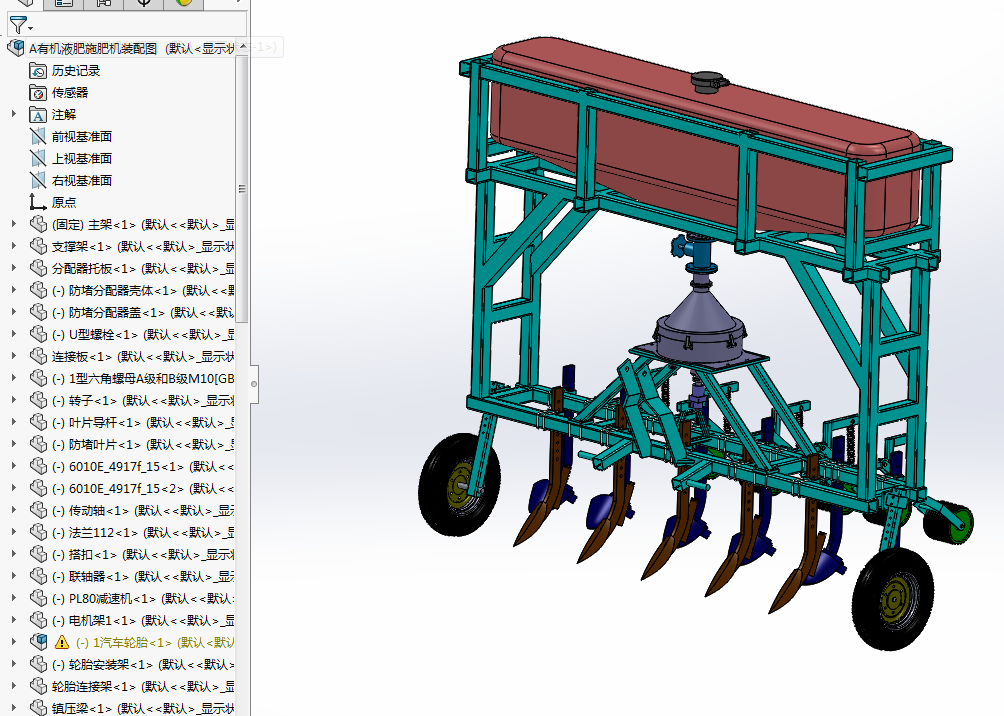Click the 支撑架<1> part icon
1004x716 pixels.
tap(38, 246)
